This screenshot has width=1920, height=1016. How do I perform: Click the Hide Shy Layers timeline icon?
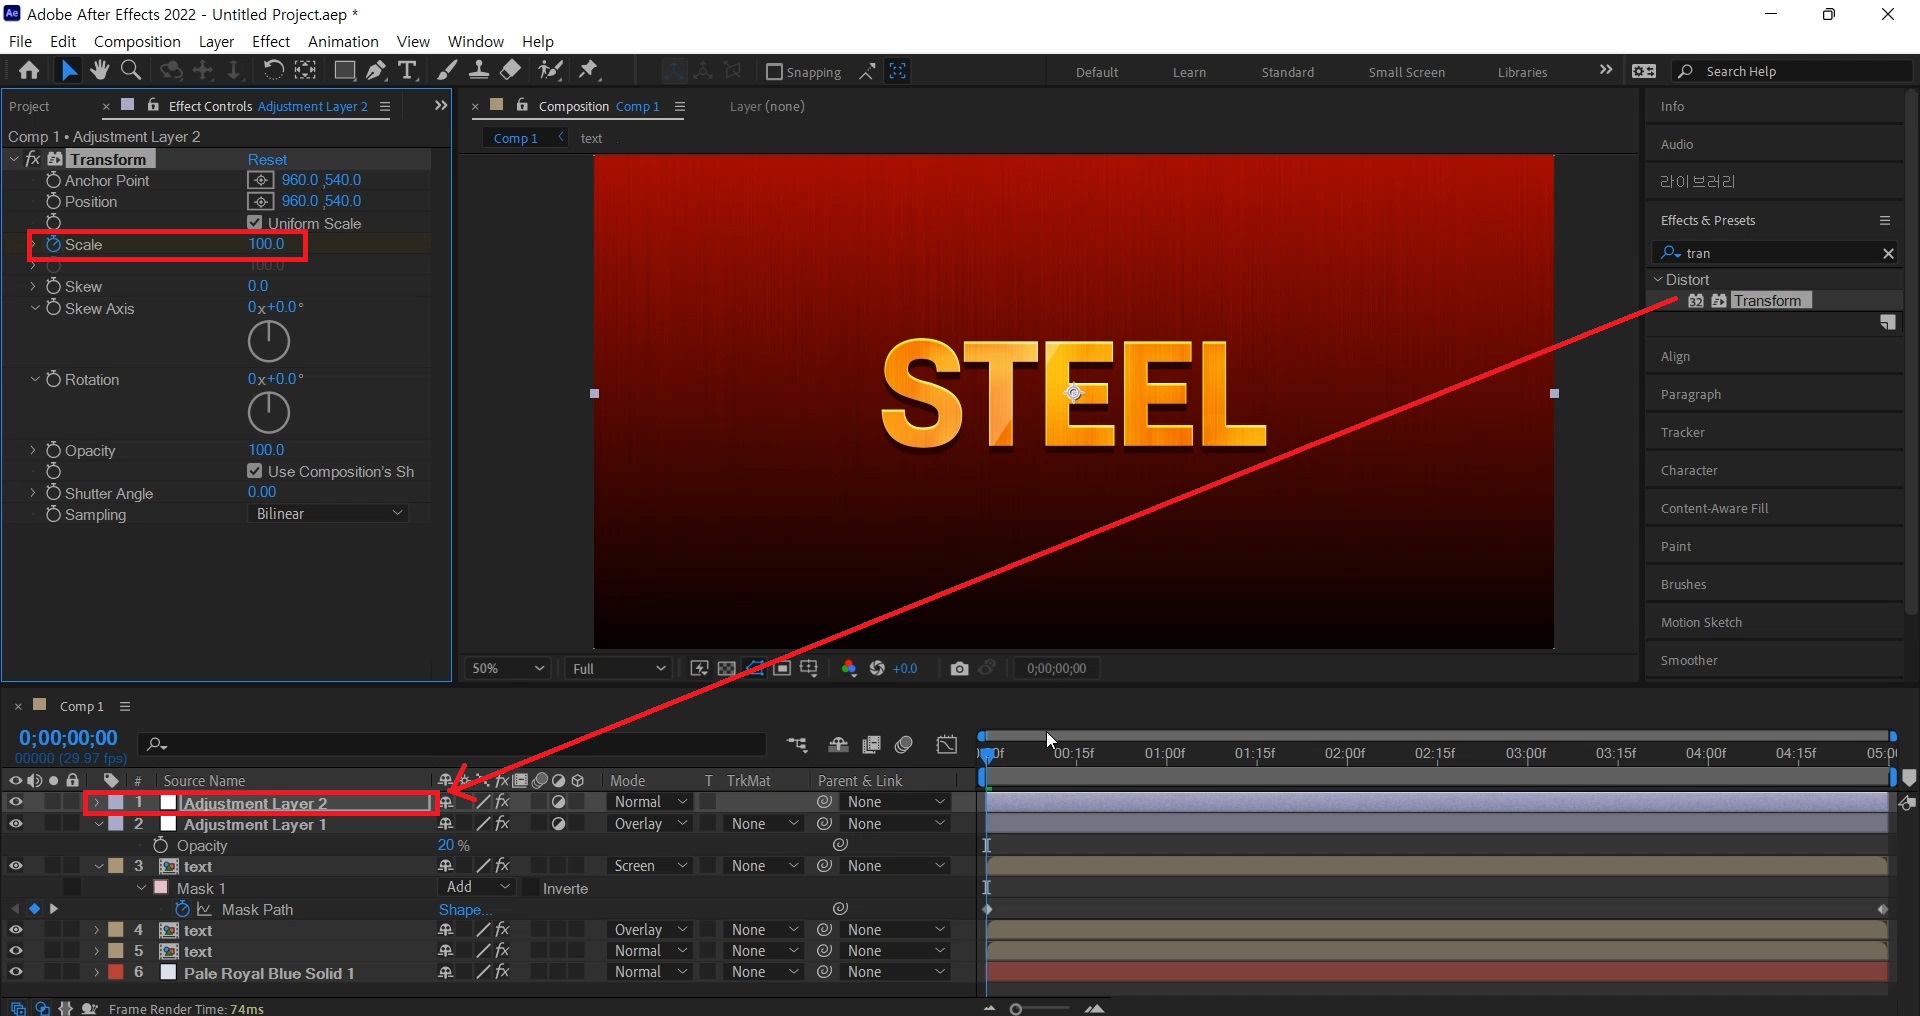coord(838,744)
